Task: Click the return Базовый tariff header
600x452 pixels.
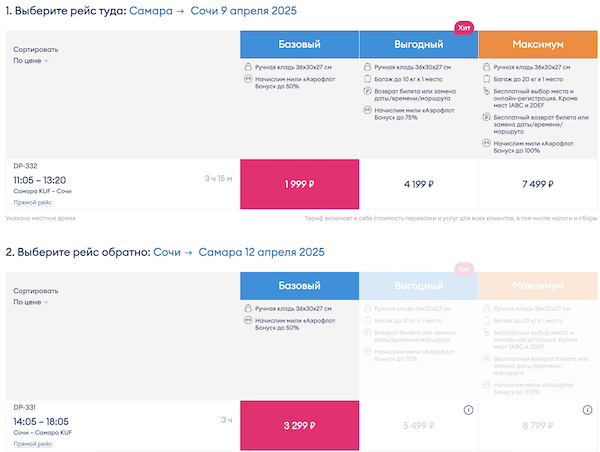Action: tap(299, 285)
